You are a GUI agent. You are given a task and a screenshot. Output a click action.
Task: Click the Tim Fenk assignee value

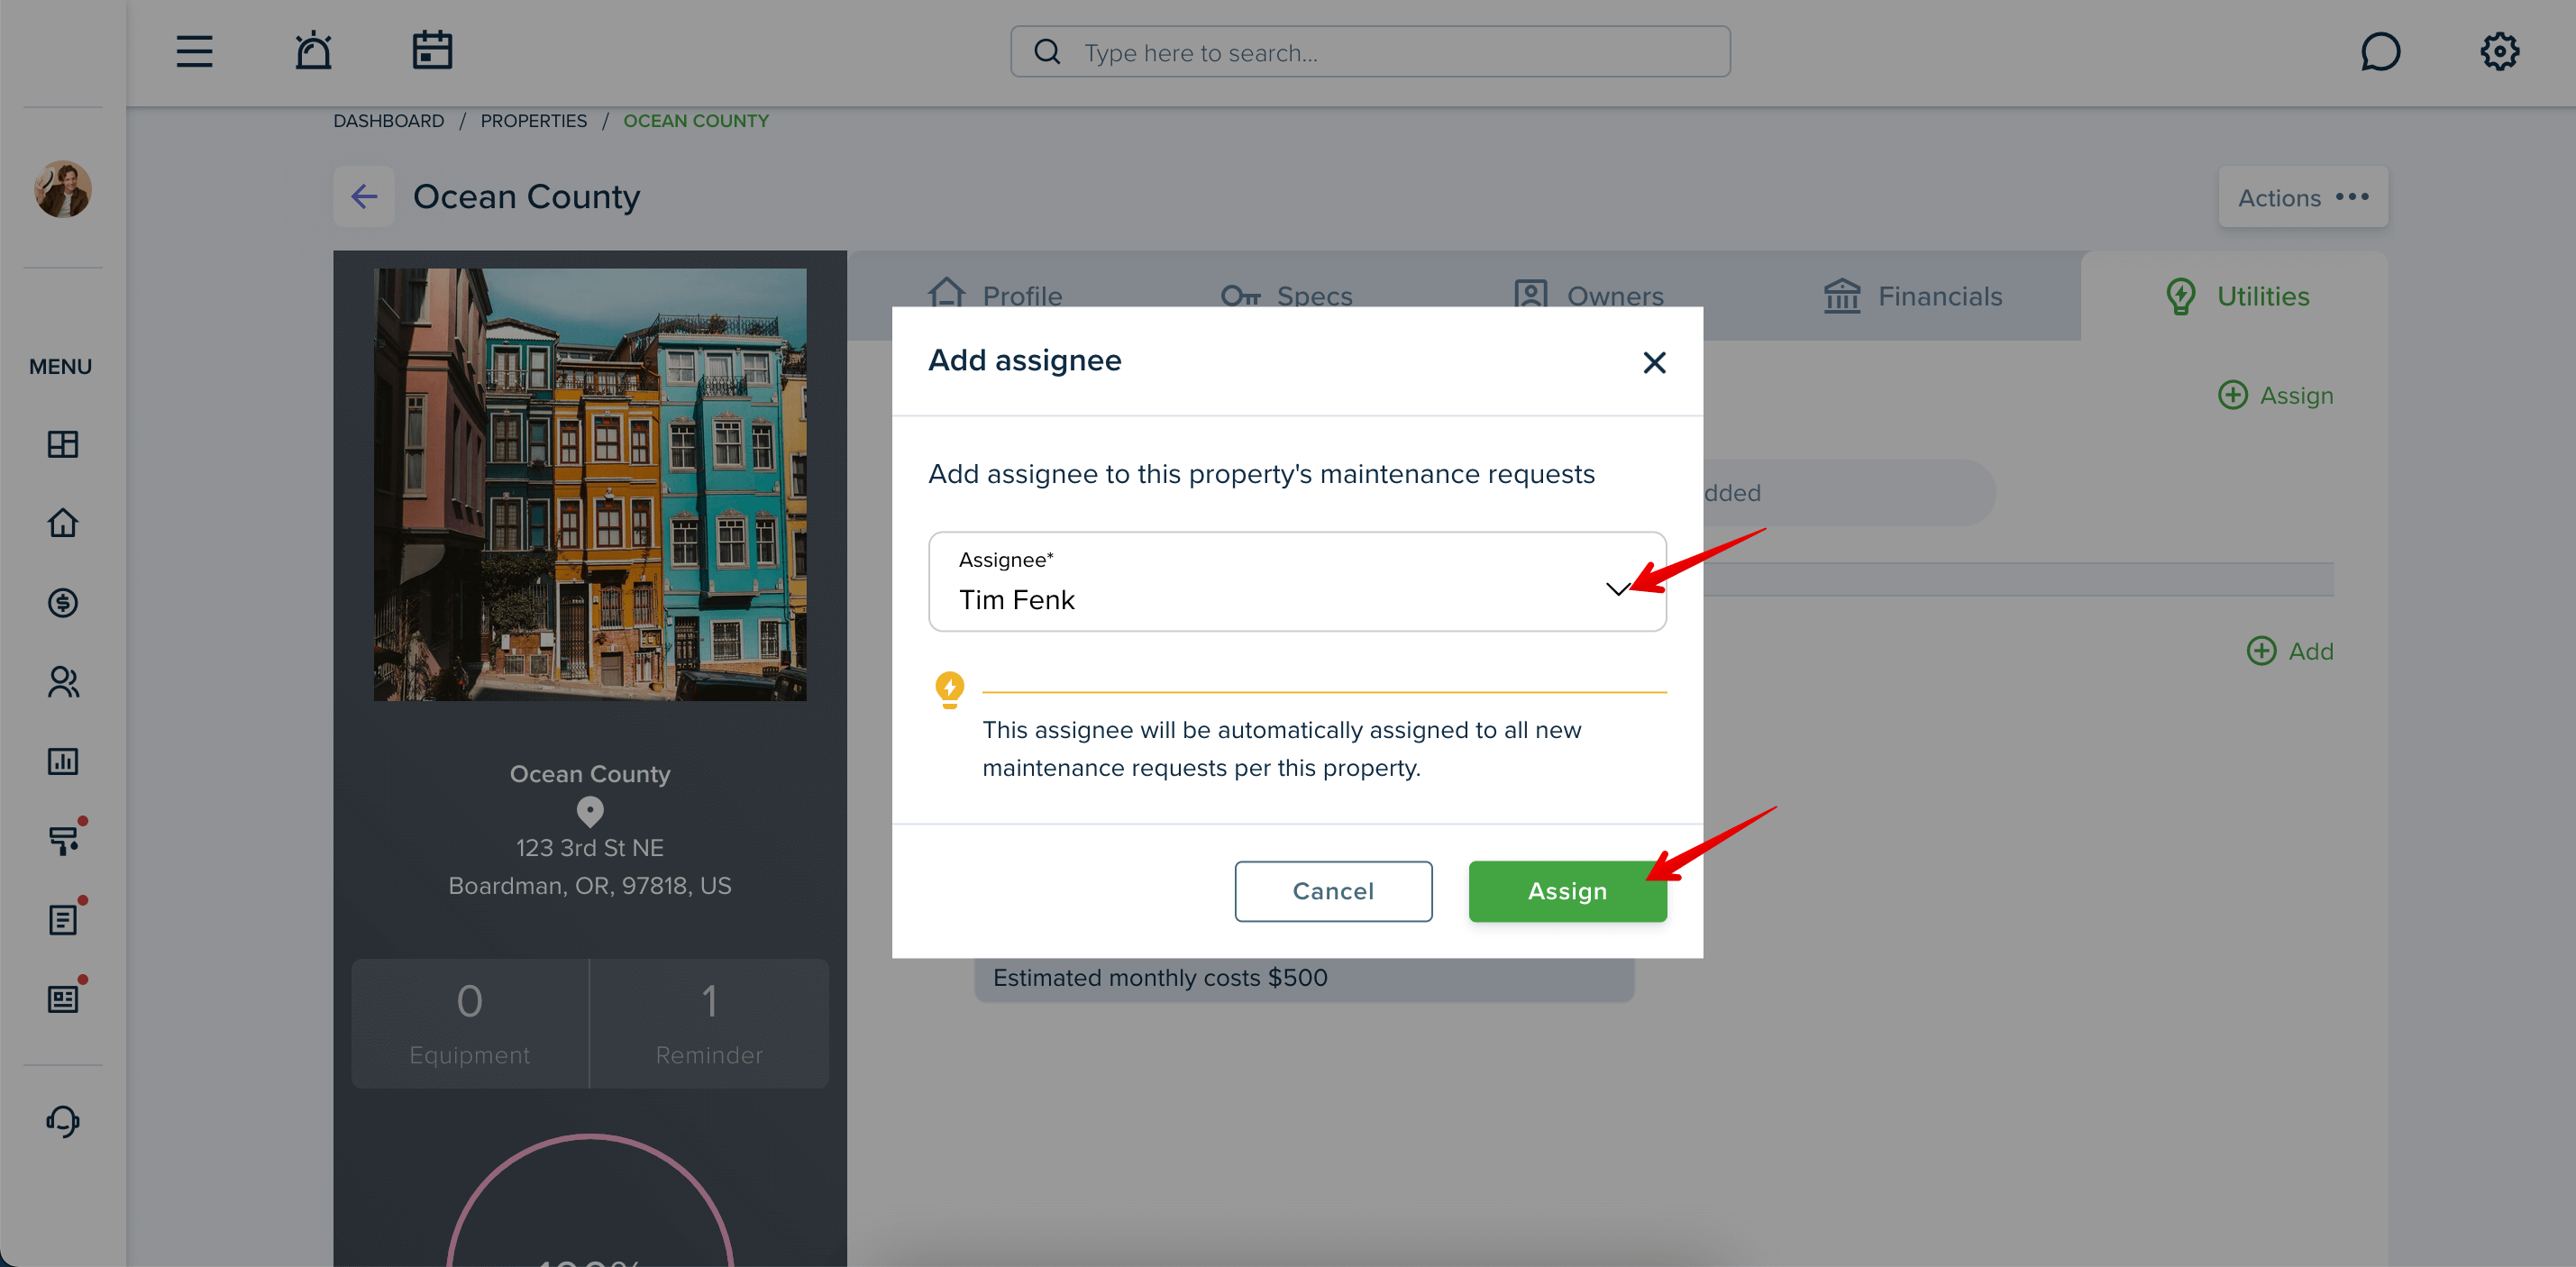click(1016, 599)
